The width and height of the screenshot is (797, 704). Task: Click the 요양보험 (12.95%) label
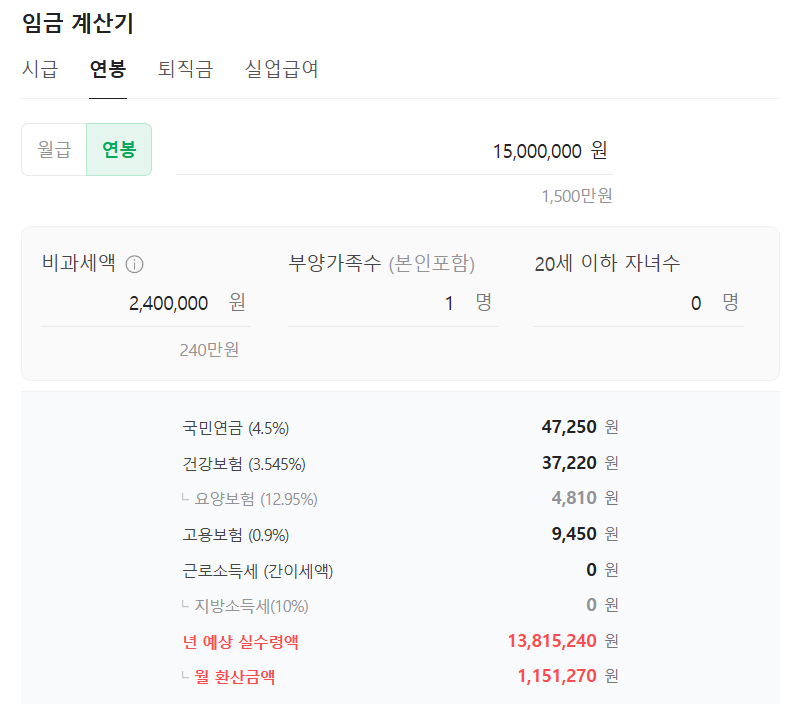point(256,499)
